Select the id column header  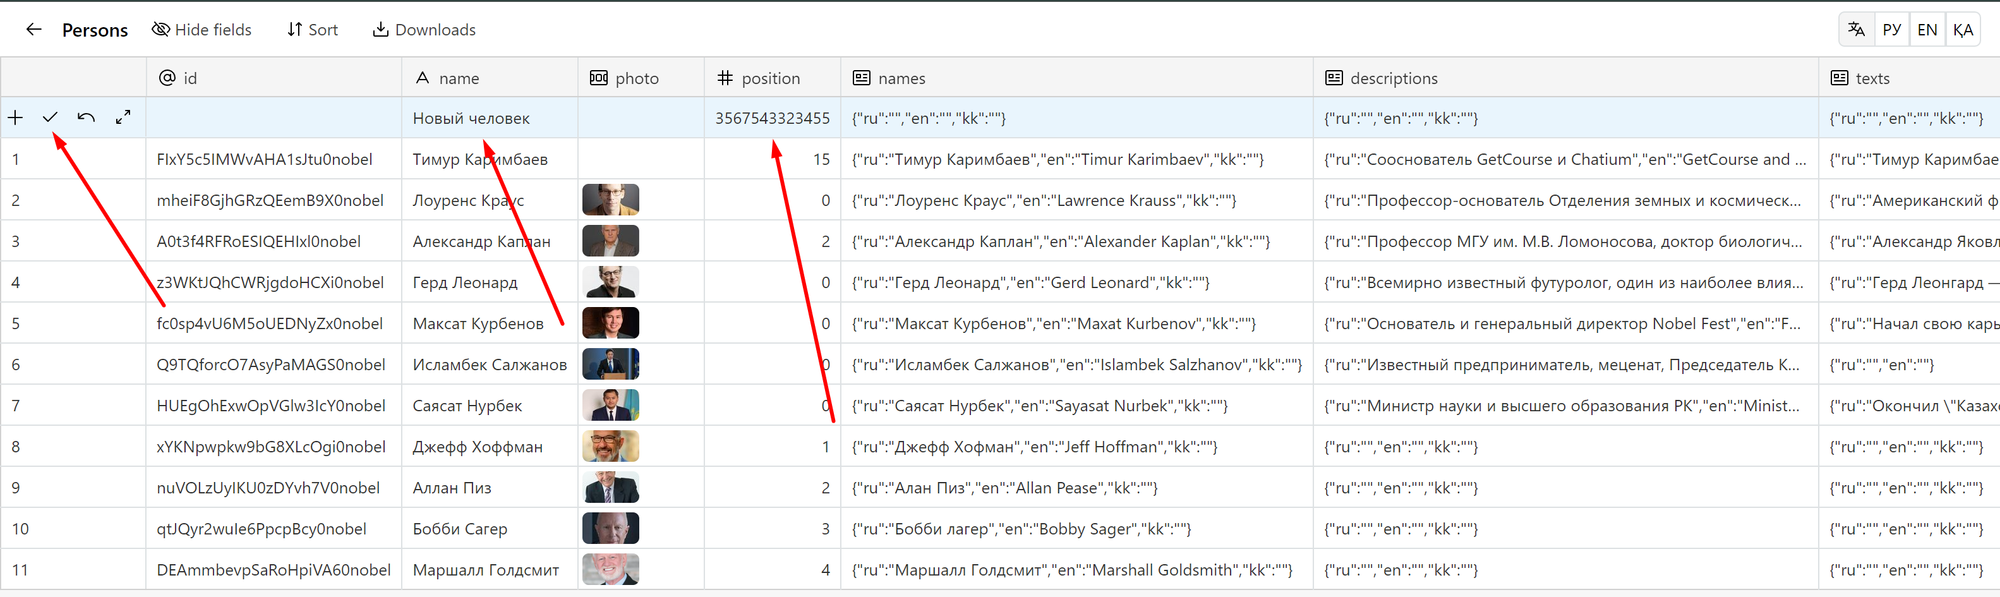(274, 78)
